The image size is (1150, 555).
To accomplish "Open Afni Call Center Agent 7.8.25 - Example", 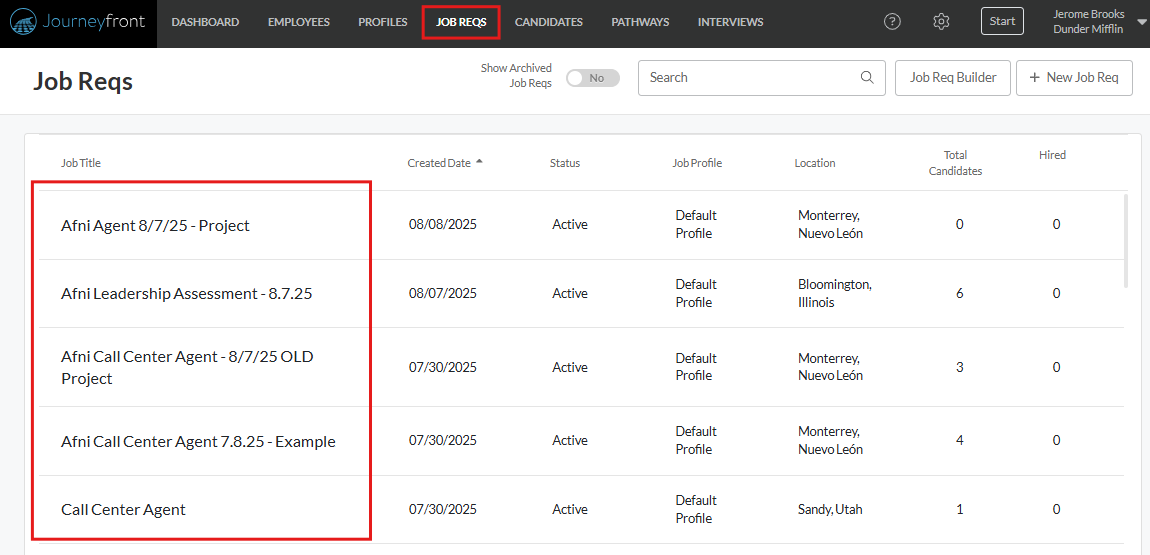I will [198, 441].
